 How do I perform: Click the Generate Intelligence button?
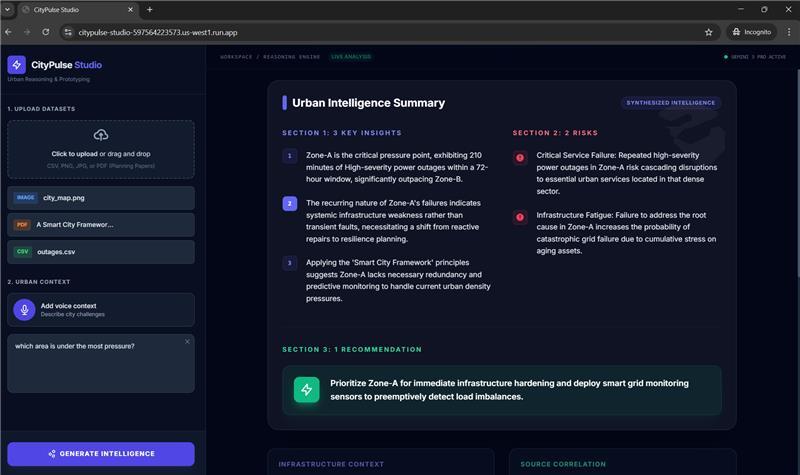click(101, 454)
